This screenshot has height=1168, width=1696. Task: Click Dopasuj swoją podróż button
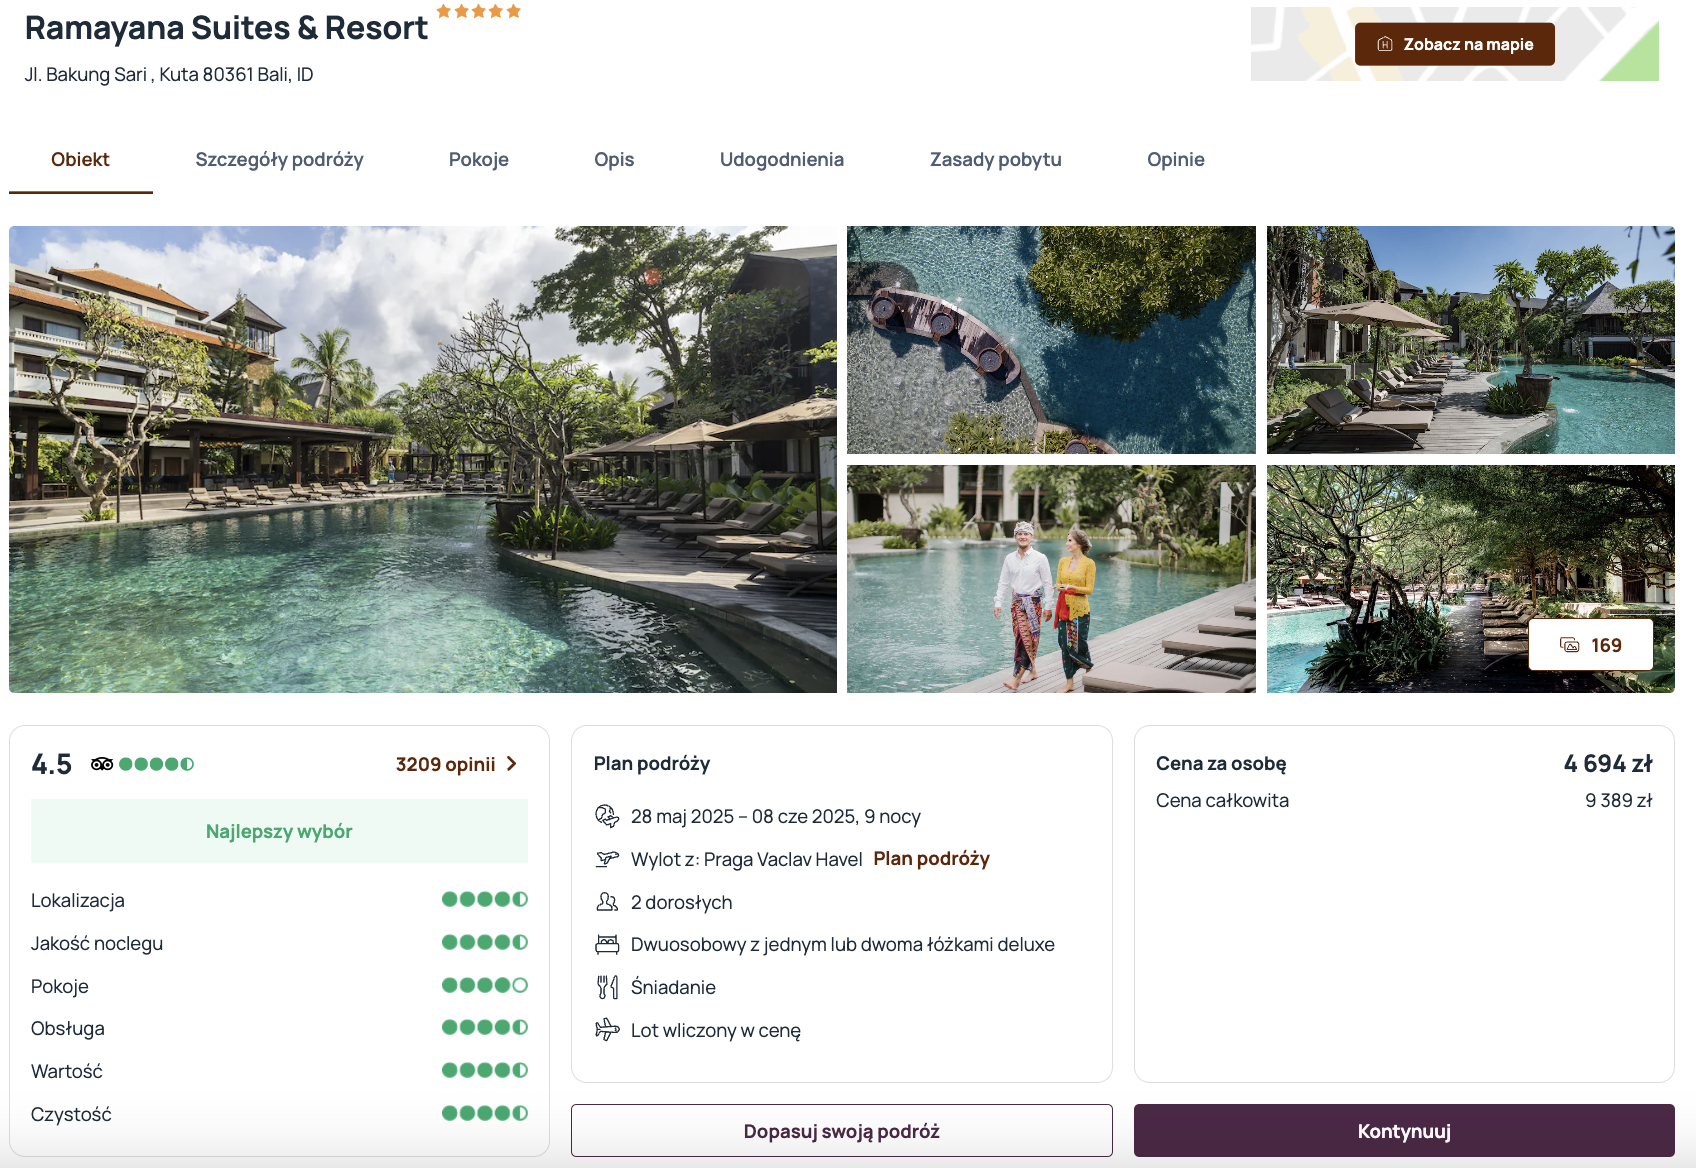(841, 1131)
